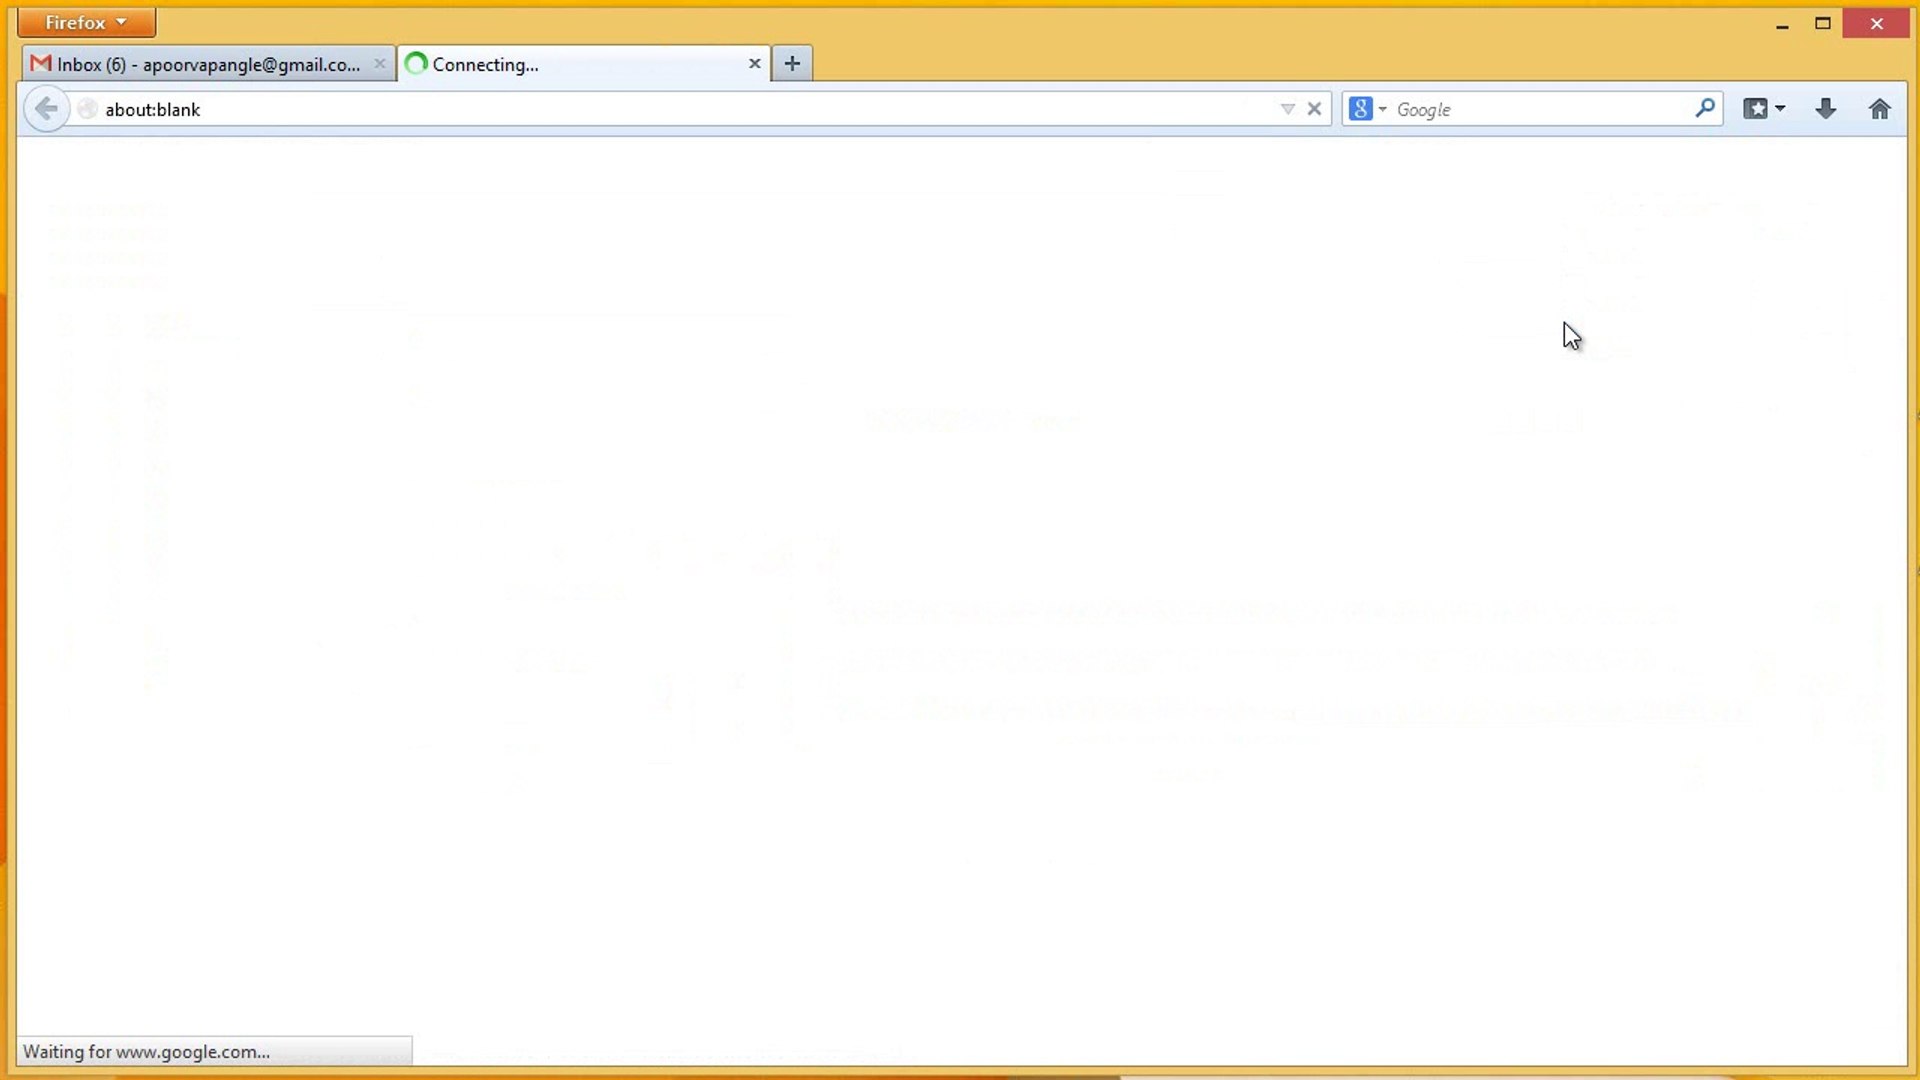Viewport: 1920px width, 1080px height.
Task: Switch to the Gmail Inbox tab
Action: pyautogui.click(x=200, y=63)
